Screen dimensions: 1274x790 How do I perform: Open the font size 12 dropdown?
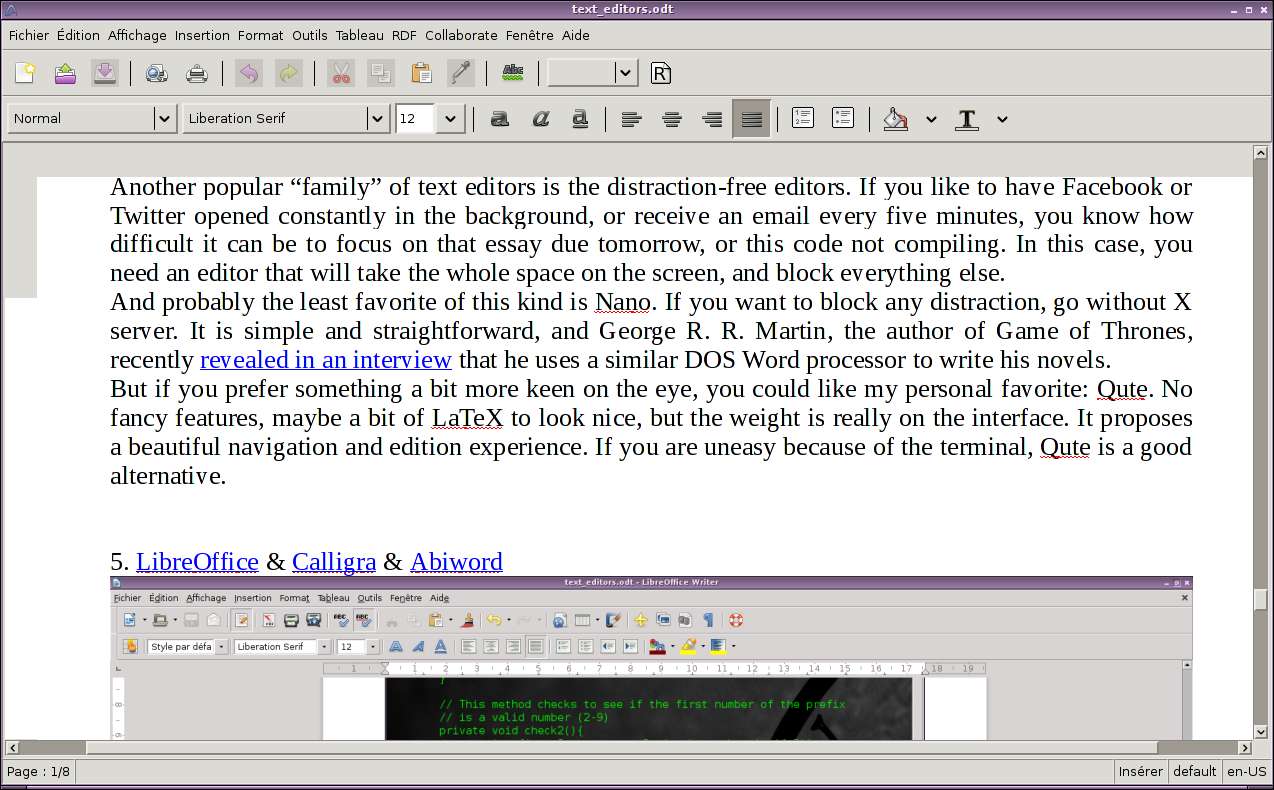coord(450,119)
